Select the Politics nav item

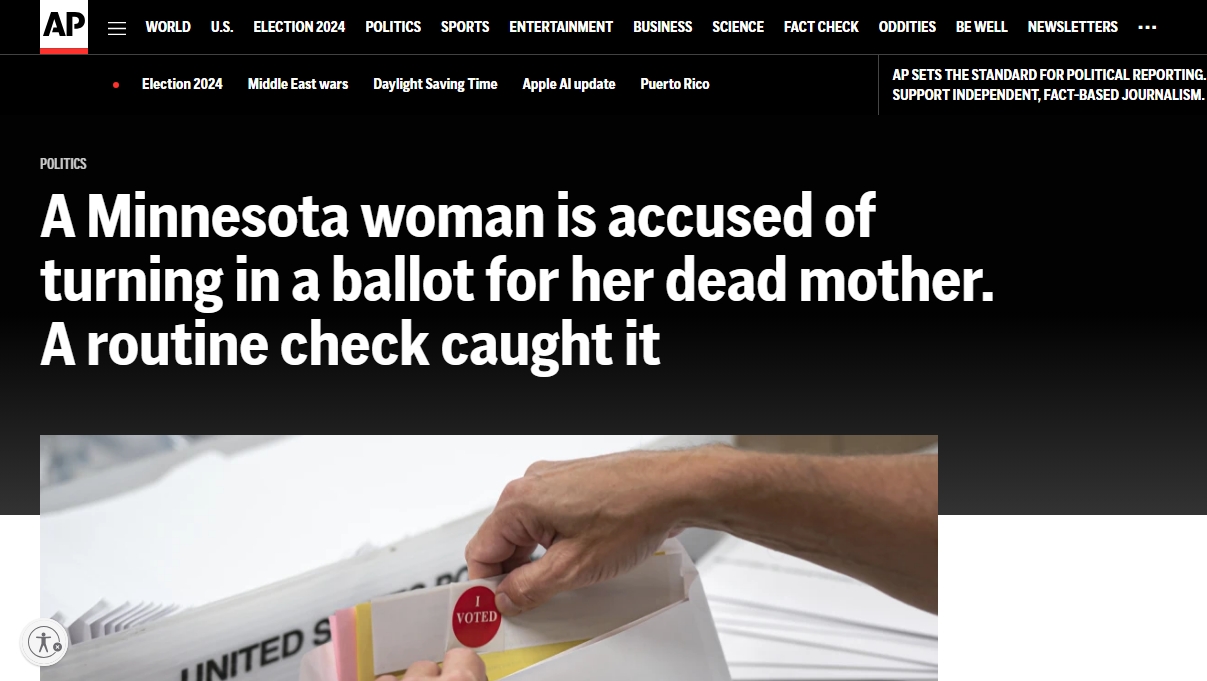coord(393,27)
